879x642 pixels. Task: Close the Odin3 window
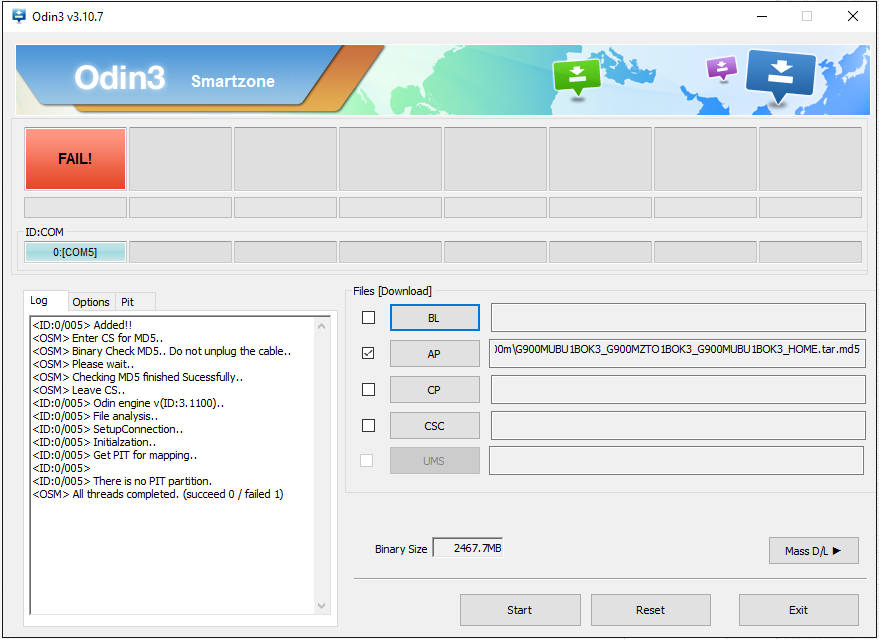853,16
